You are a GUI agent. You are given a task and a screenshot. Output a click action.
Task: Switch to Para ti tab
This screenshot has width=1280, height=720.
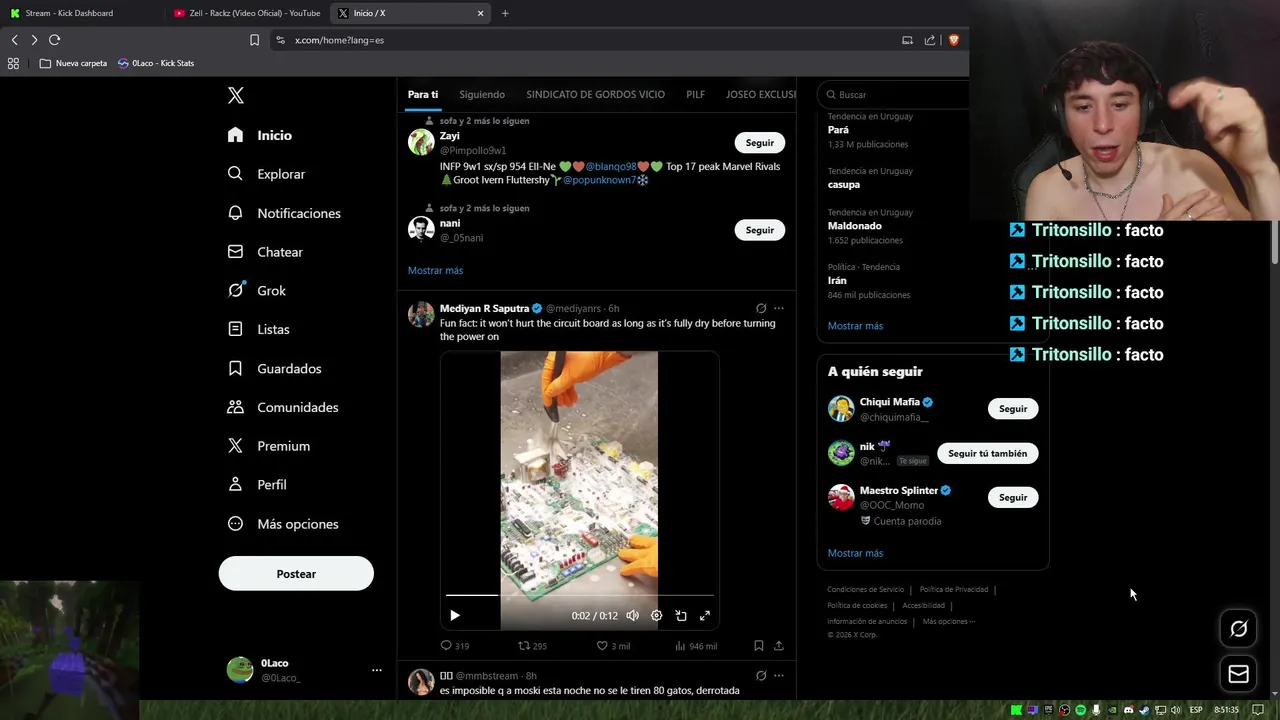(x=423, y=94)
